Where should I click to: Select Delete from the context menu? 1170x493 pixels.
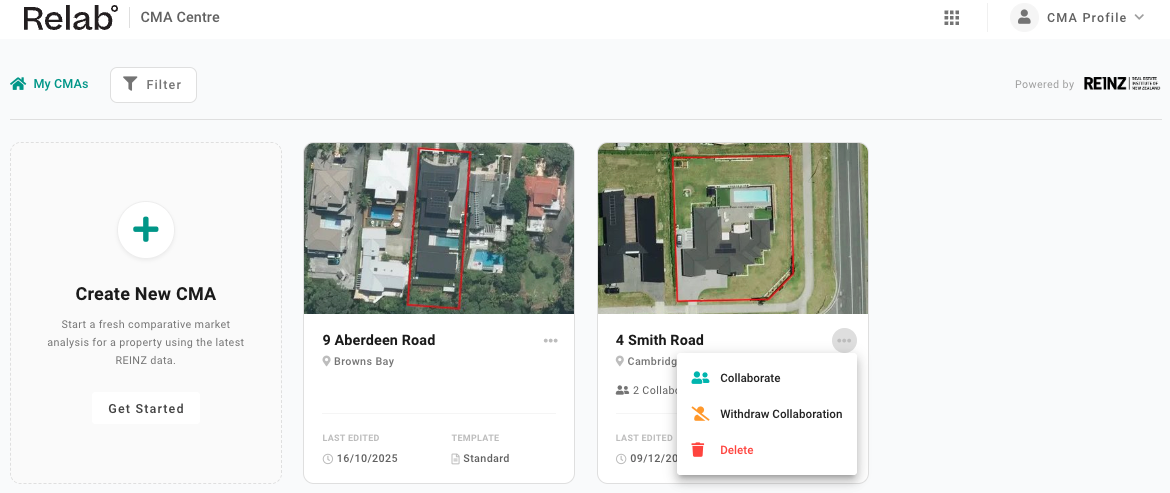click(x=737, y=450)
